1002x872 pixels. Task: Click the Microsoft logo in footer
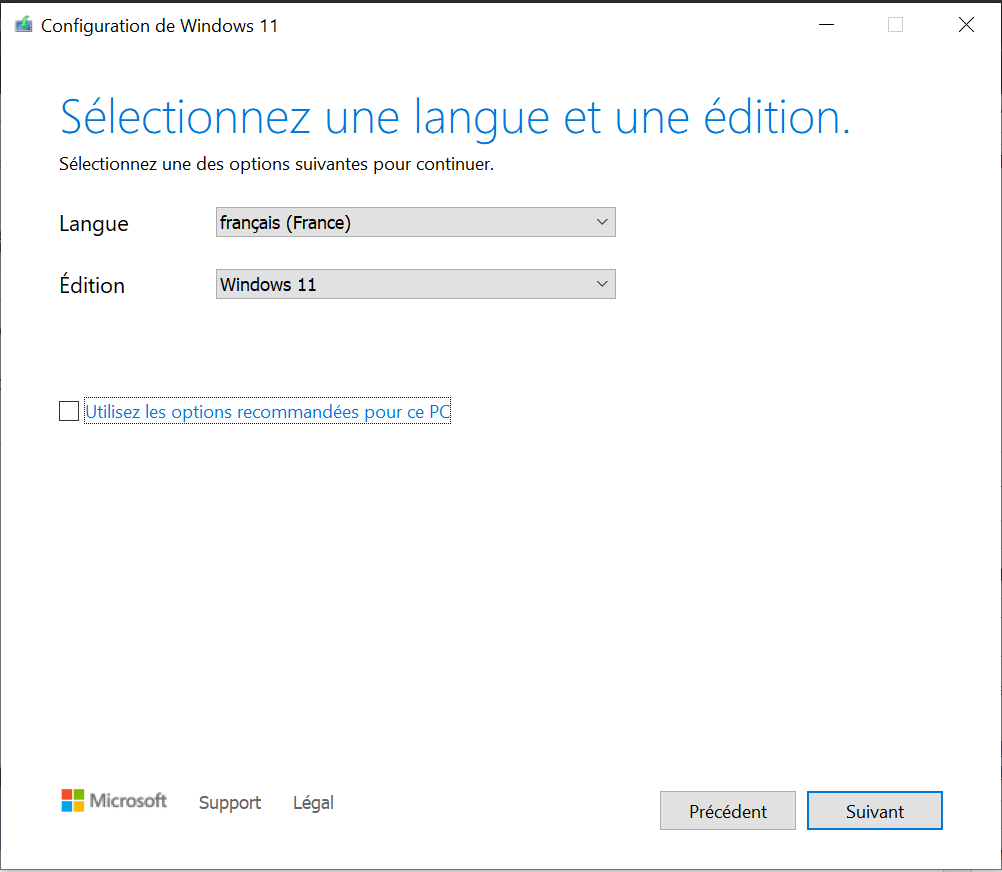[x=114, y=800]
